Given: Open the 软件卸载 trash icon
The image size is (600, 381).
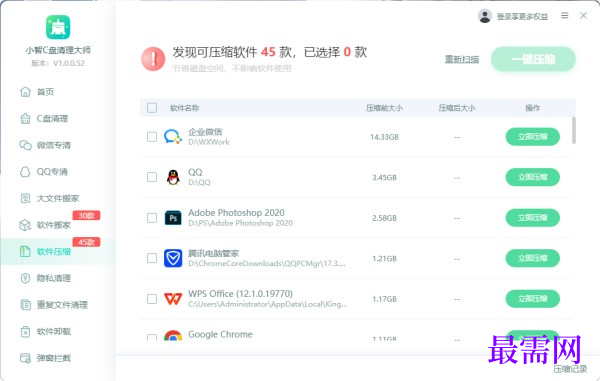Looking at the screenshot, I should pos(25,331).
